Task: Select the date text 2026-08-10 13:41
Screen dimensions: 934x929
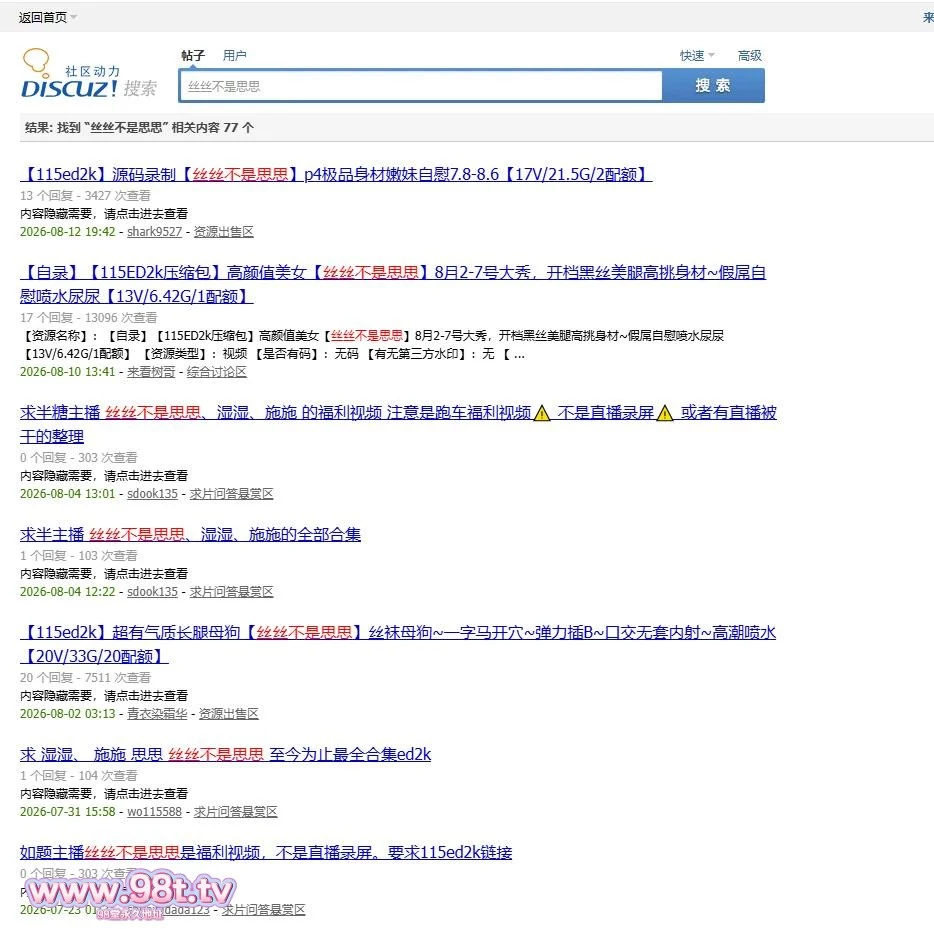Action: (x=67, y=372)
